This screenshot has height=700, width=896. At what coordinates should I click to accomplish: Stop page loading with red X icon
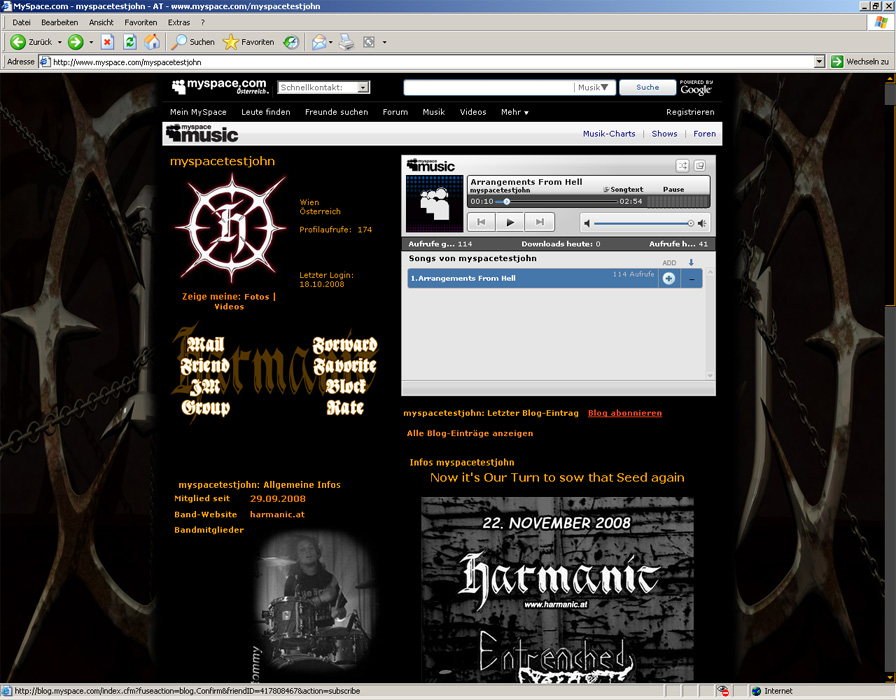tap(107, 42)
